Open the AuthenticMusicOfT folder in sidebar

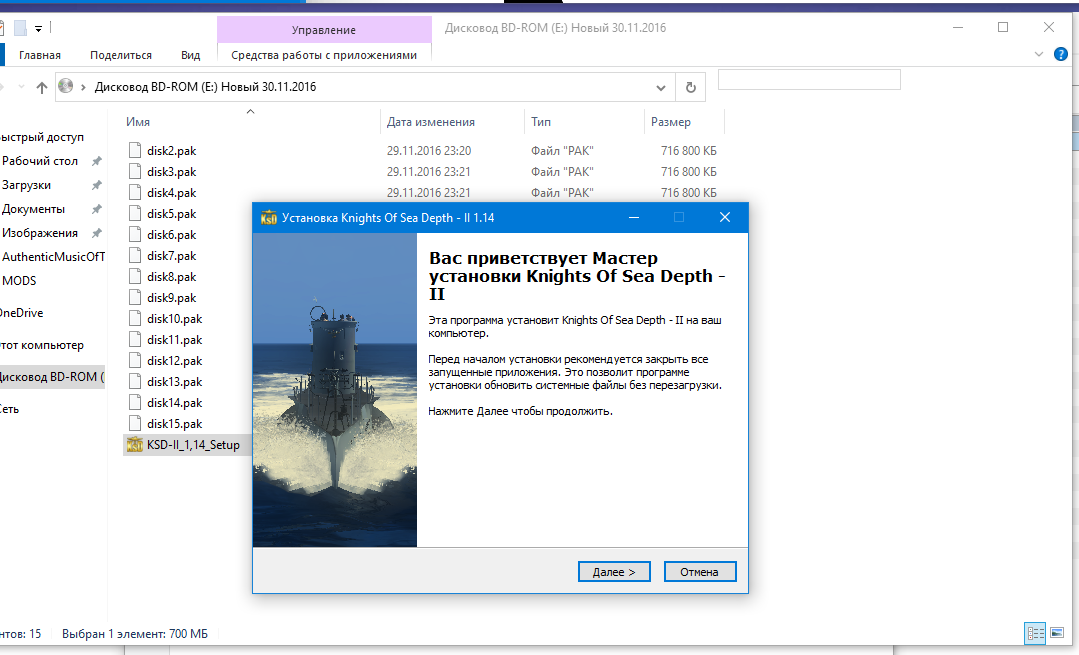[x=53, y=257]
